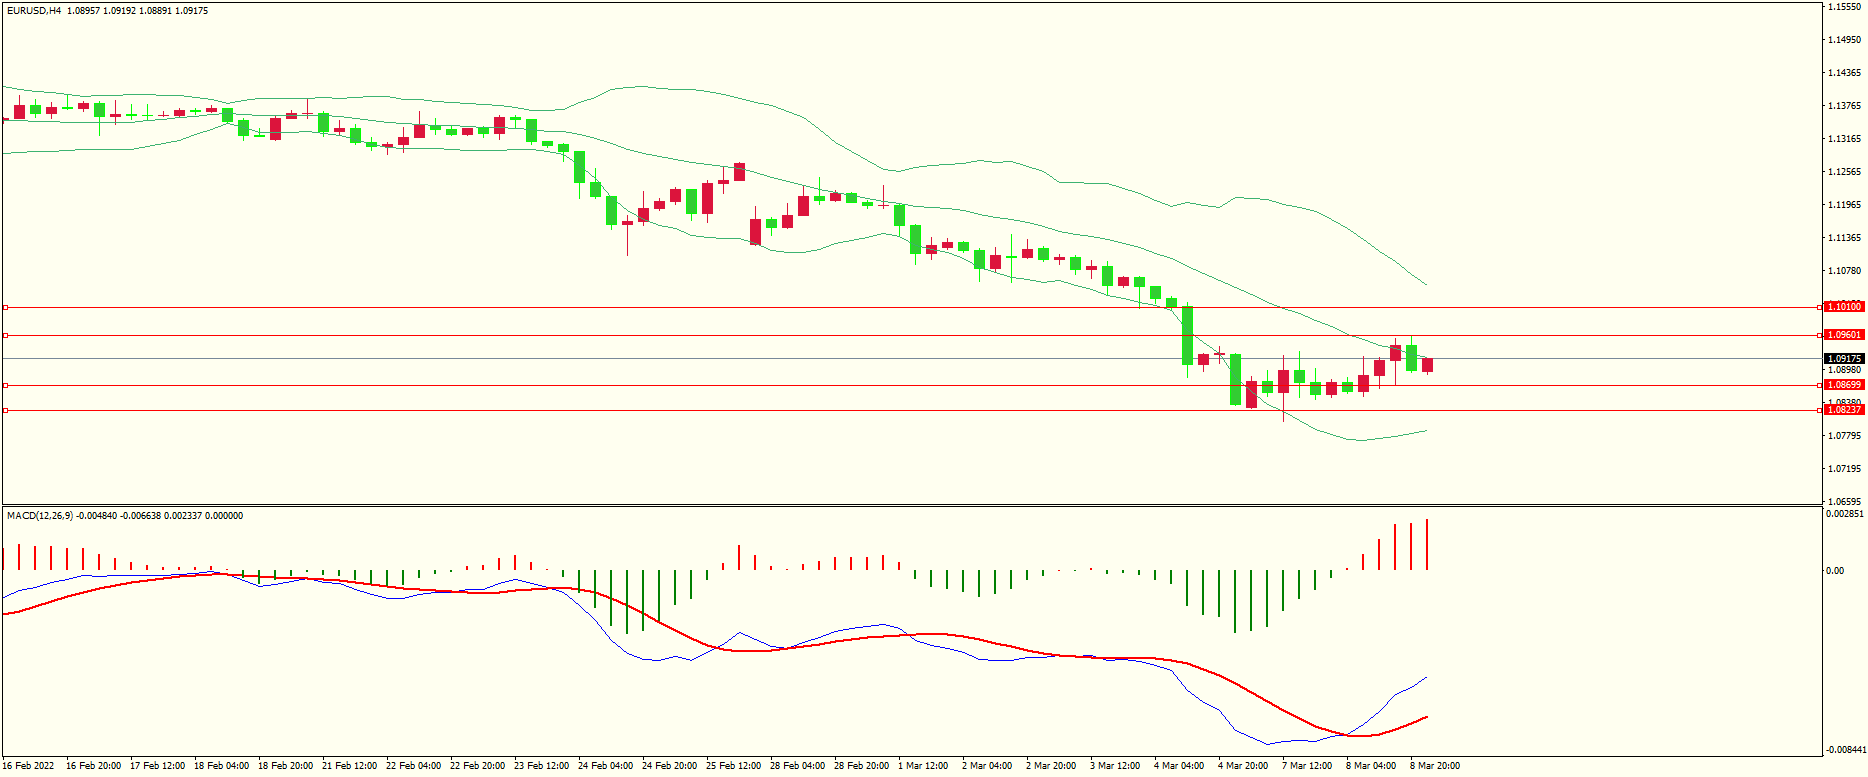Screen dimensions: 1868x777
Task: Click the last red candle on the chart
Action: (1427, 365)
